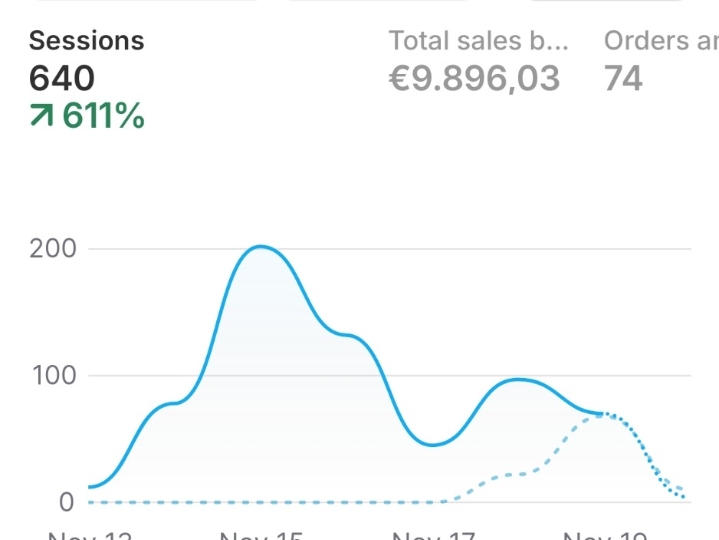This screenshot has height=540, width=719.
Task: Click the €9.896,03 total sales value
Action: [x=474, y=78]
